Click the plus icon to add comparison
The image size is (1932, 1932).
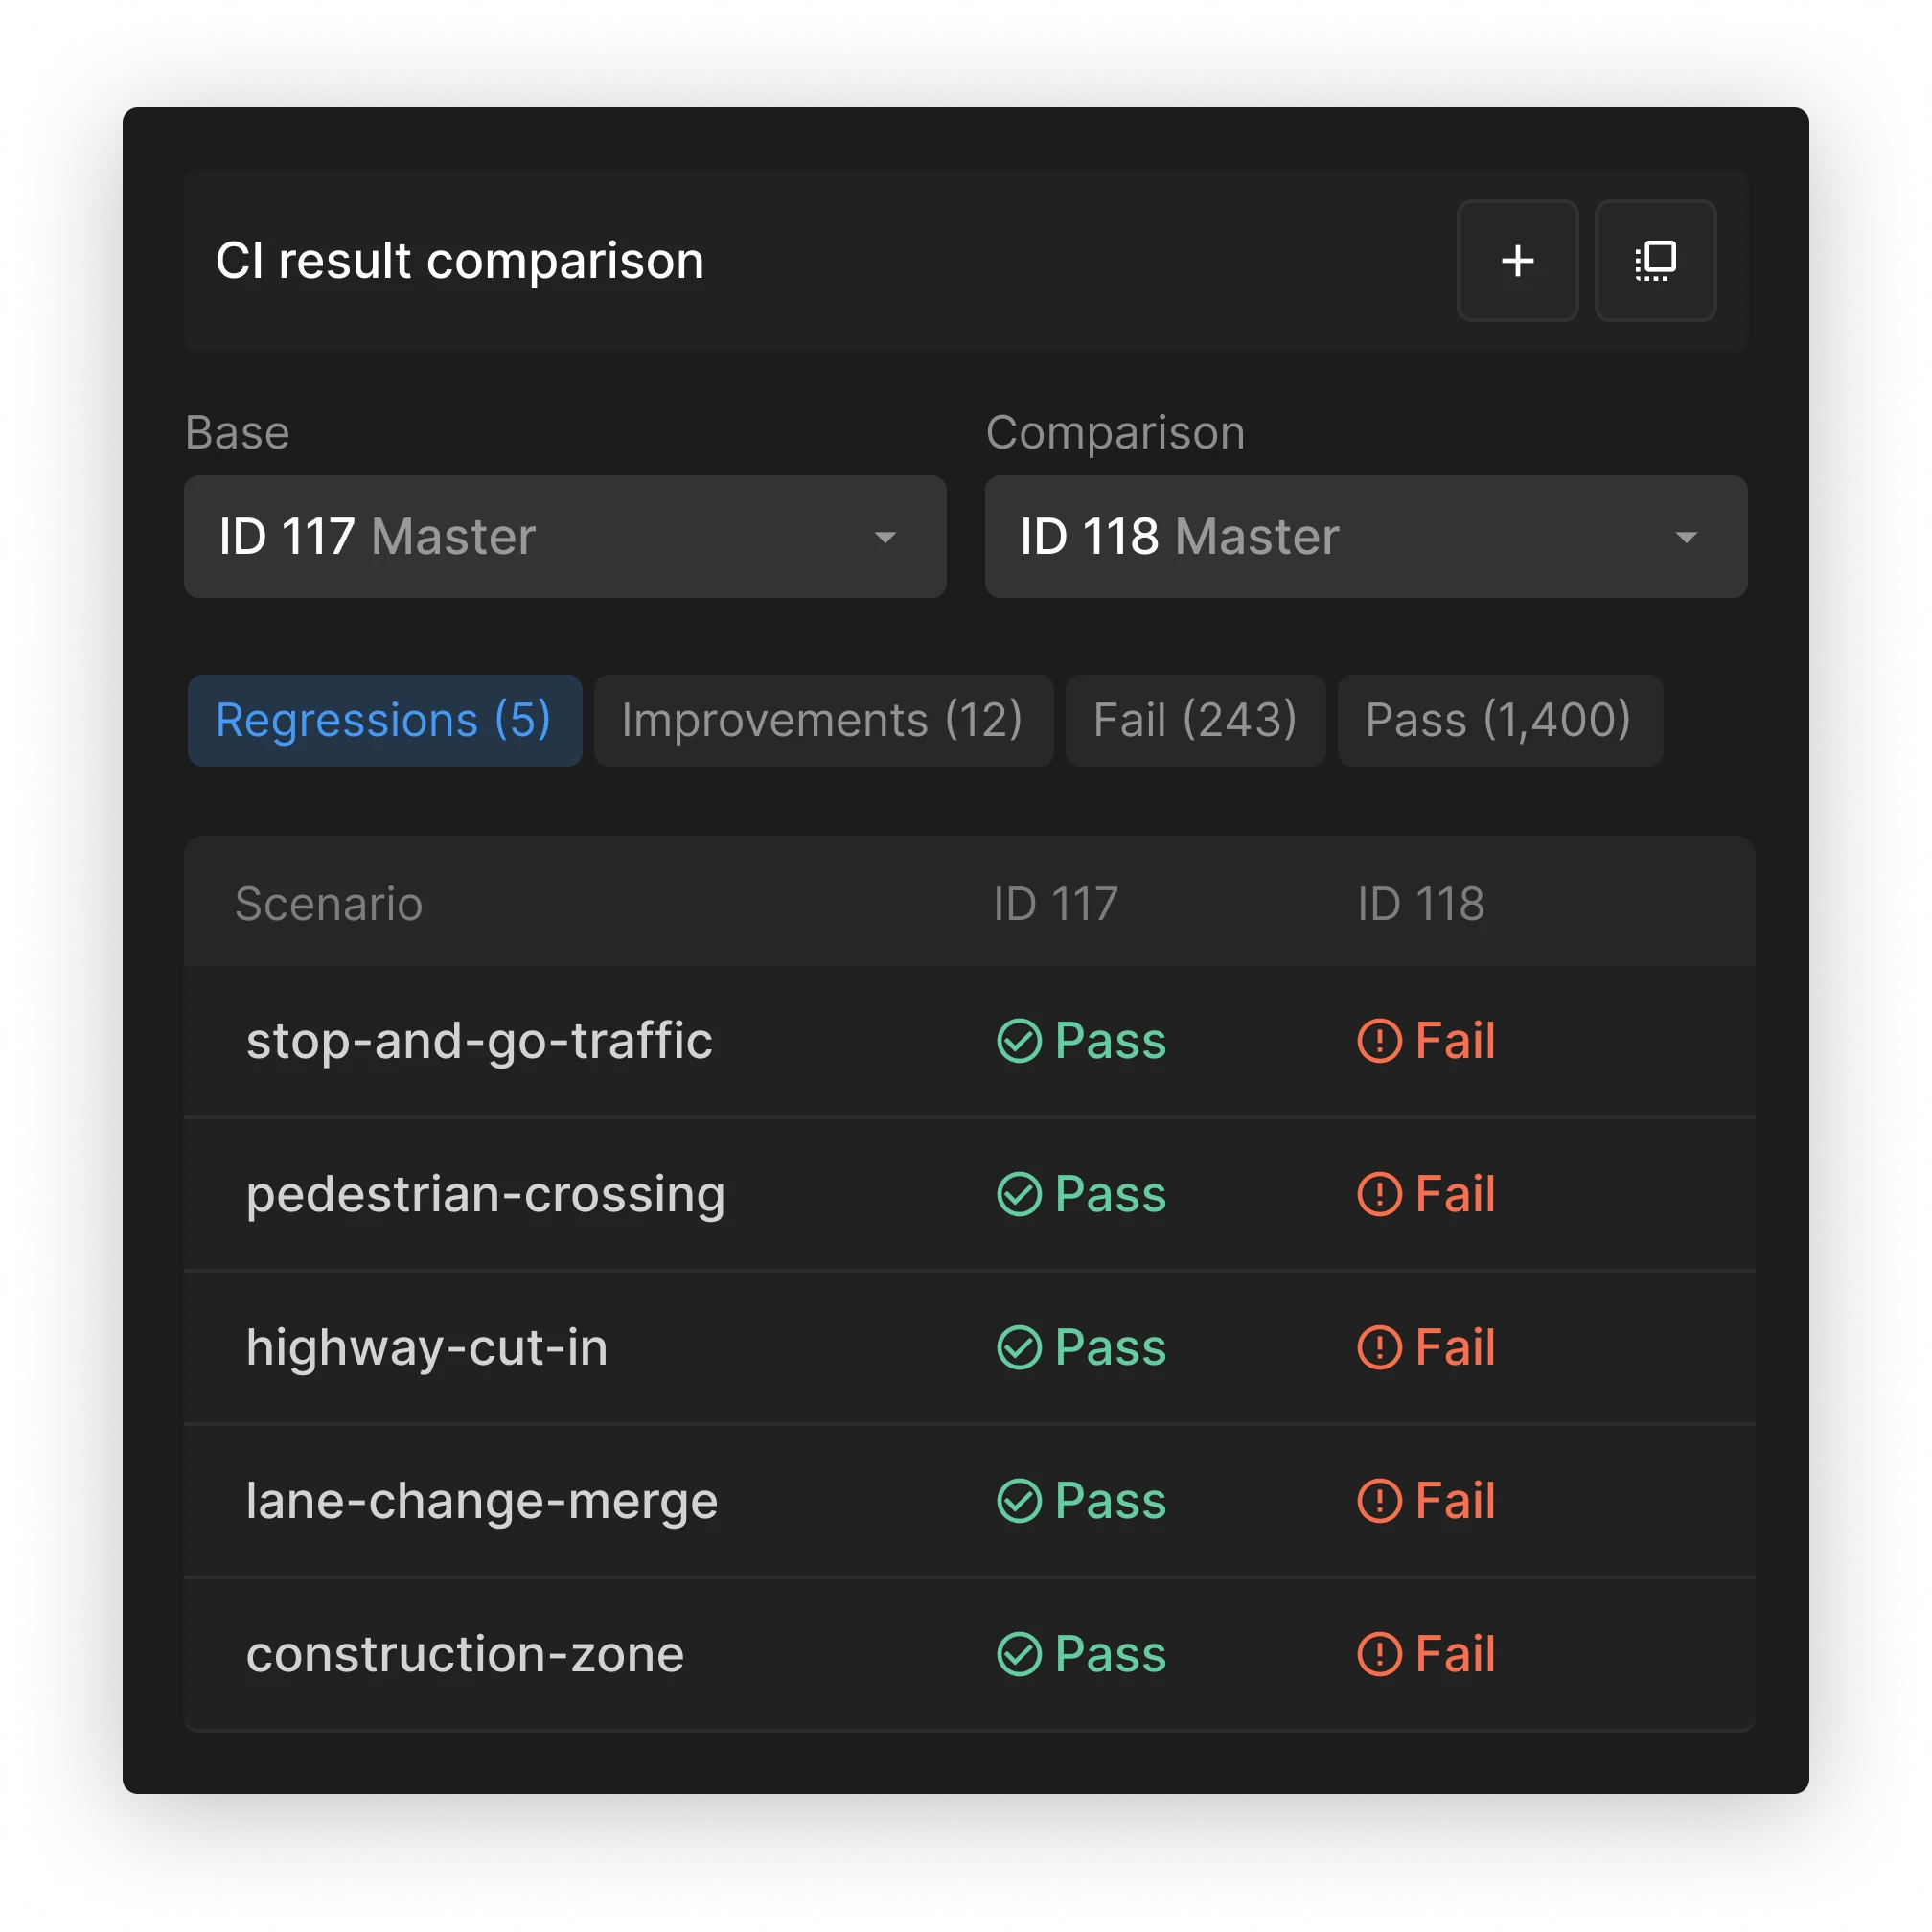point(1517,260)
